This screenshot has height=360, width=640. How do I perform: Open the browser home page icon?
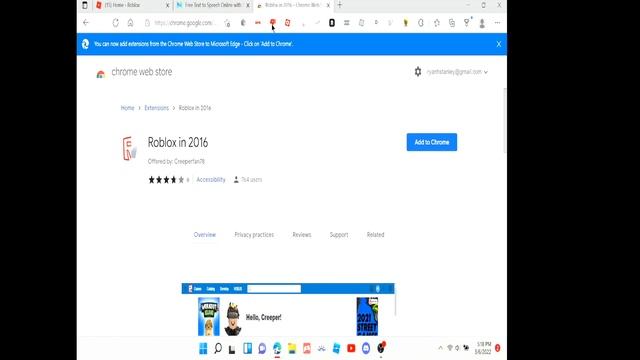click(130, 23)
